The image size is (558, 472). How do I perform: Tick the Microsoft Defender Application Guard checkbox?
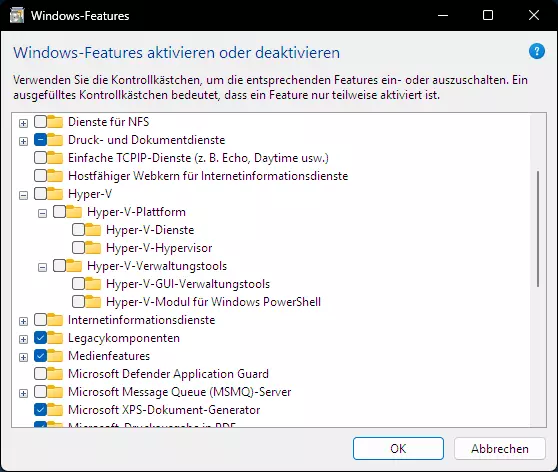(40, 373)
